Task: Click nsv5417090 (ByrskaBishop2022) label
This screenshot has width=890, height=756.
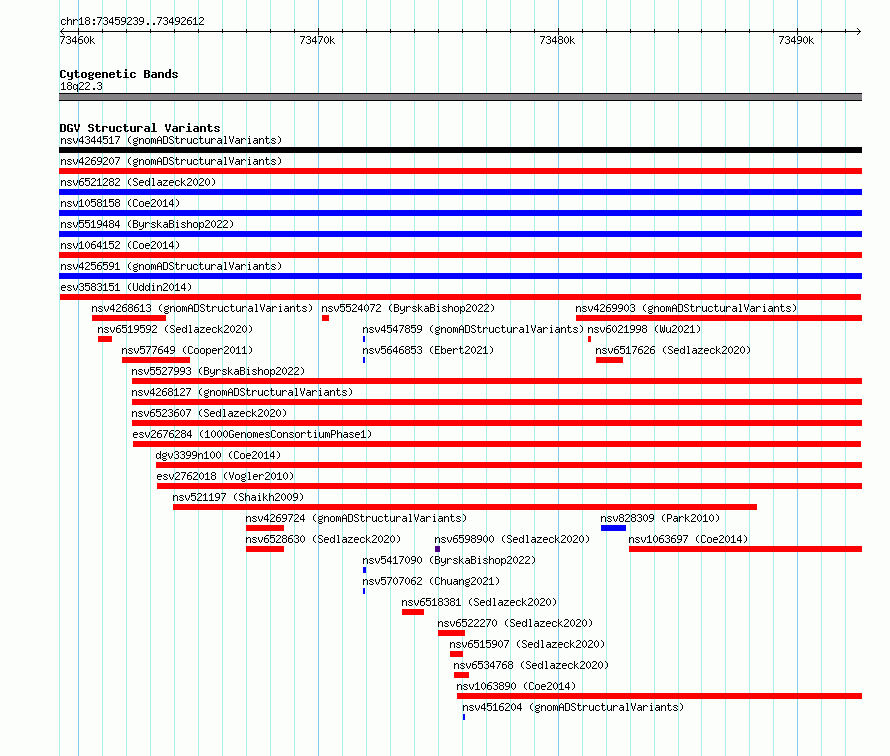Action: click(x=449, y=560)
